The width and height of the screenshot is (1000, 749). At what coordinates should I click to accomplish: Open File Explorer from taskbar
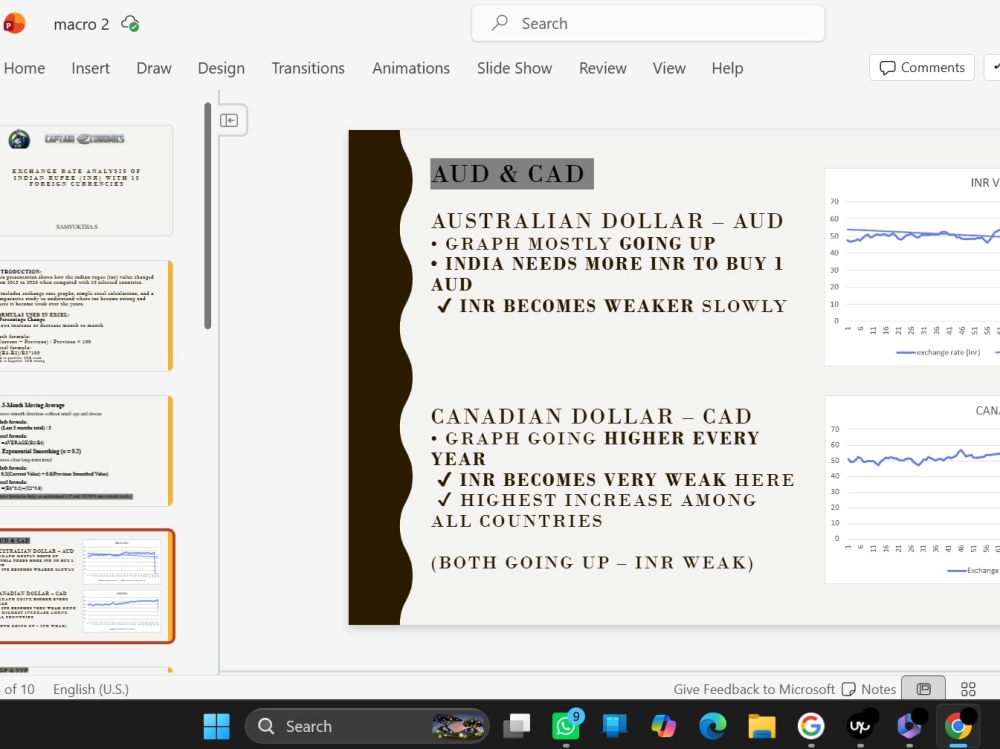761,726
